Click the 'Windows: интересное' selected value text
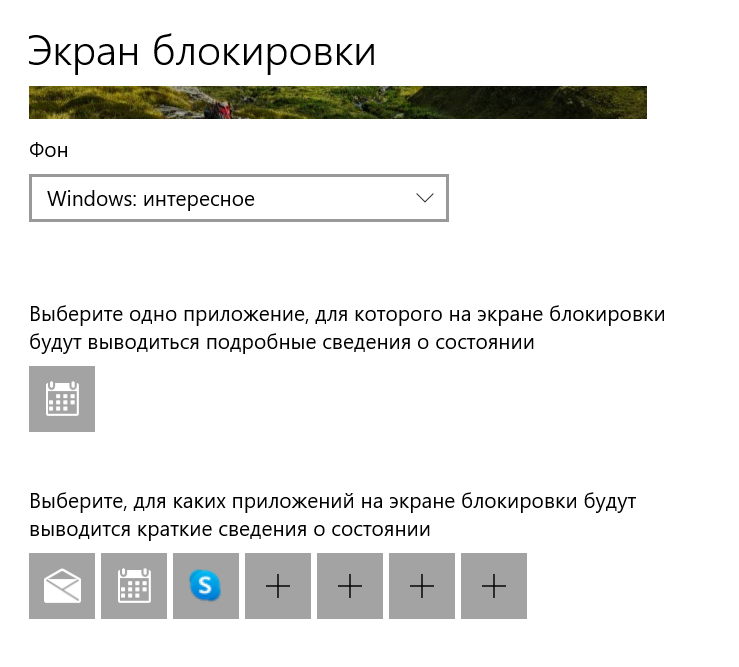The width and height of the screenshot is (739, 667). pyautogui.click(x=151, y=199)
